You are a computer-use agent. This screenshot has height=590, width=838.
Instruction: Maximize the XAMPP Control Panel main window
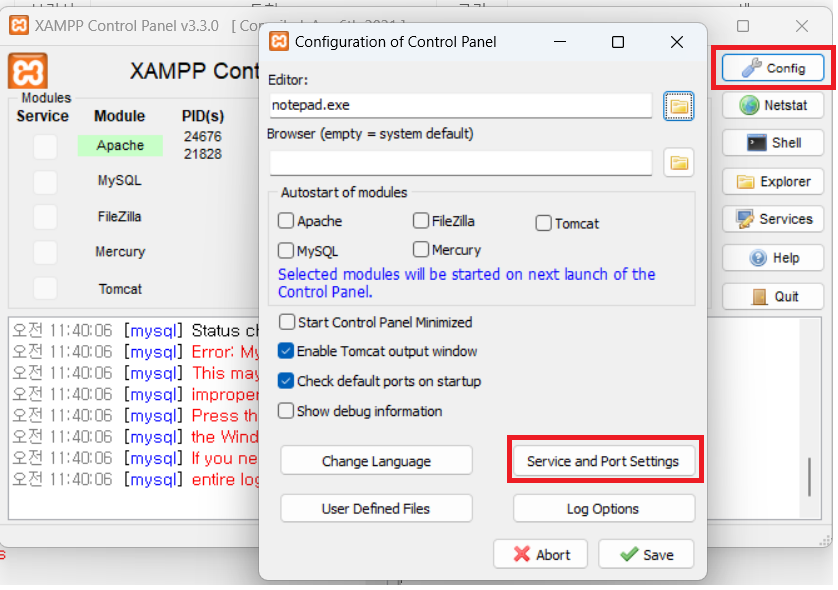point(743,26)
